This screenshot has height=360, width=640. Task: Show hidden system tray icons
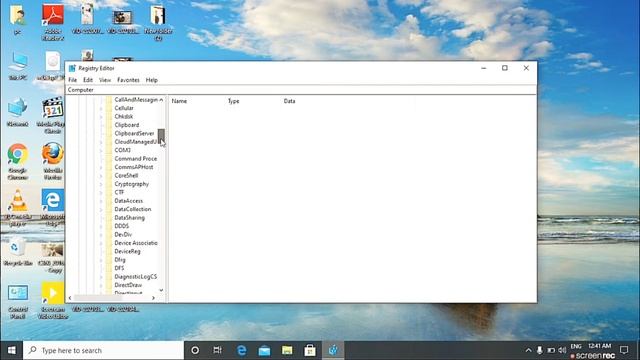click(x=528, y=350)
